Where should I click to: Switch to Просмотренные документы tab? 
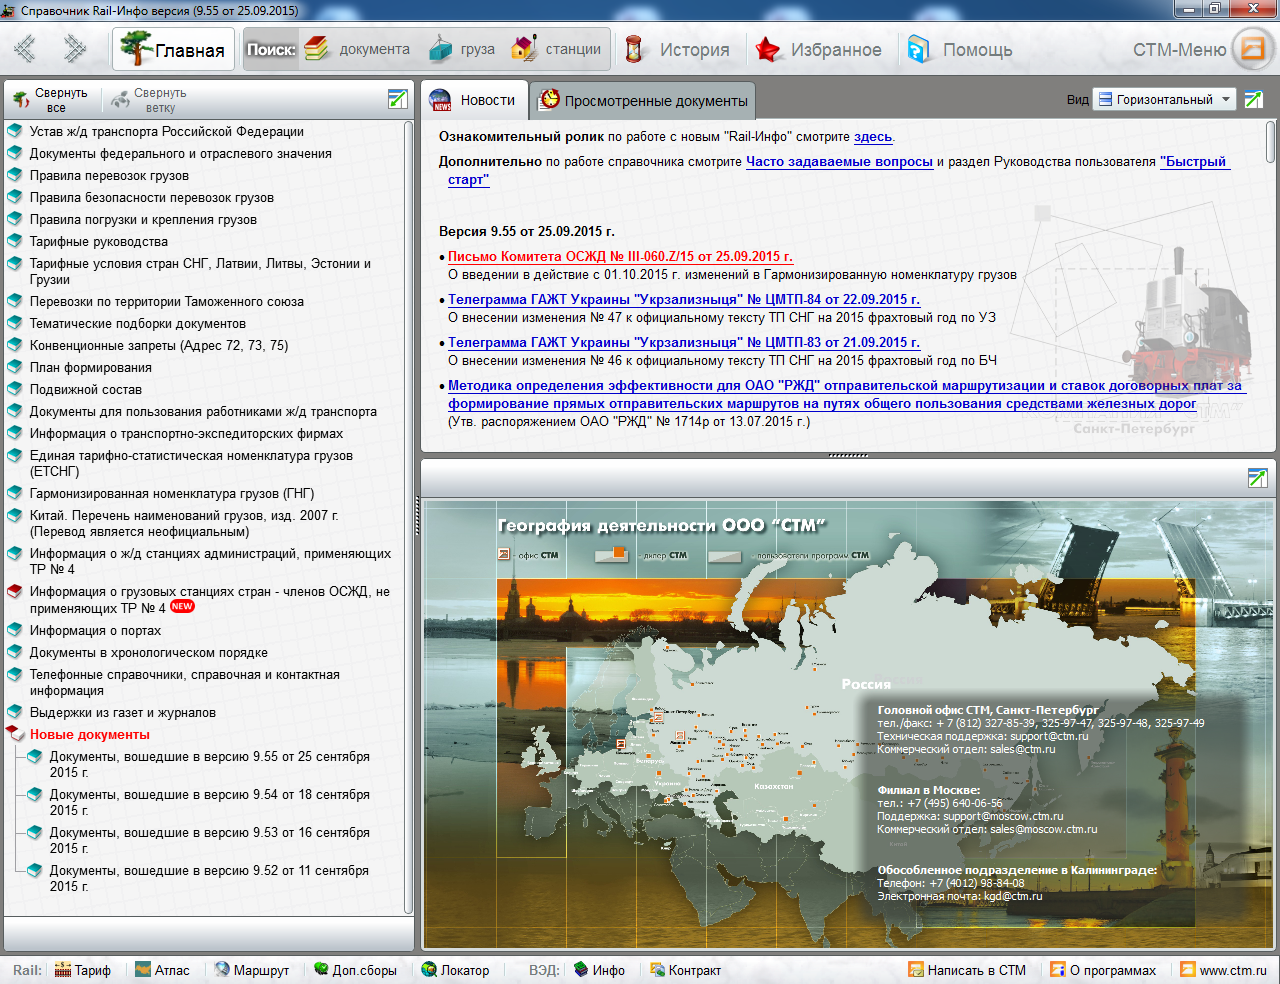point(643,101)
